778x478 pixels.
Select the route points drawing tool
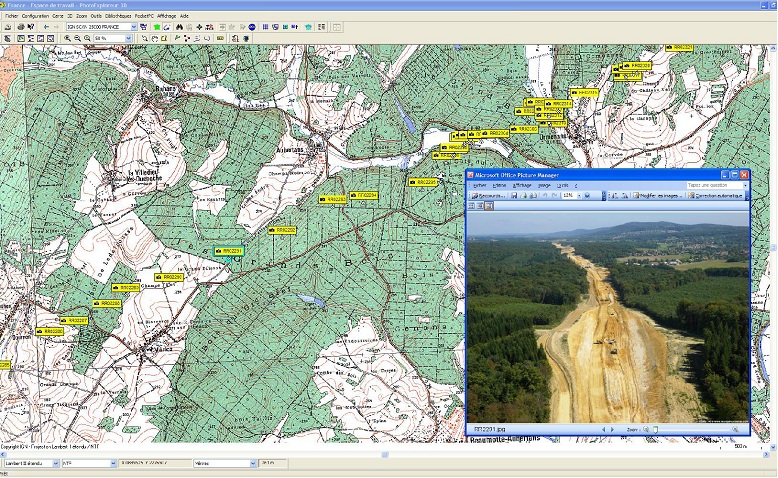(x=187, y=38)
